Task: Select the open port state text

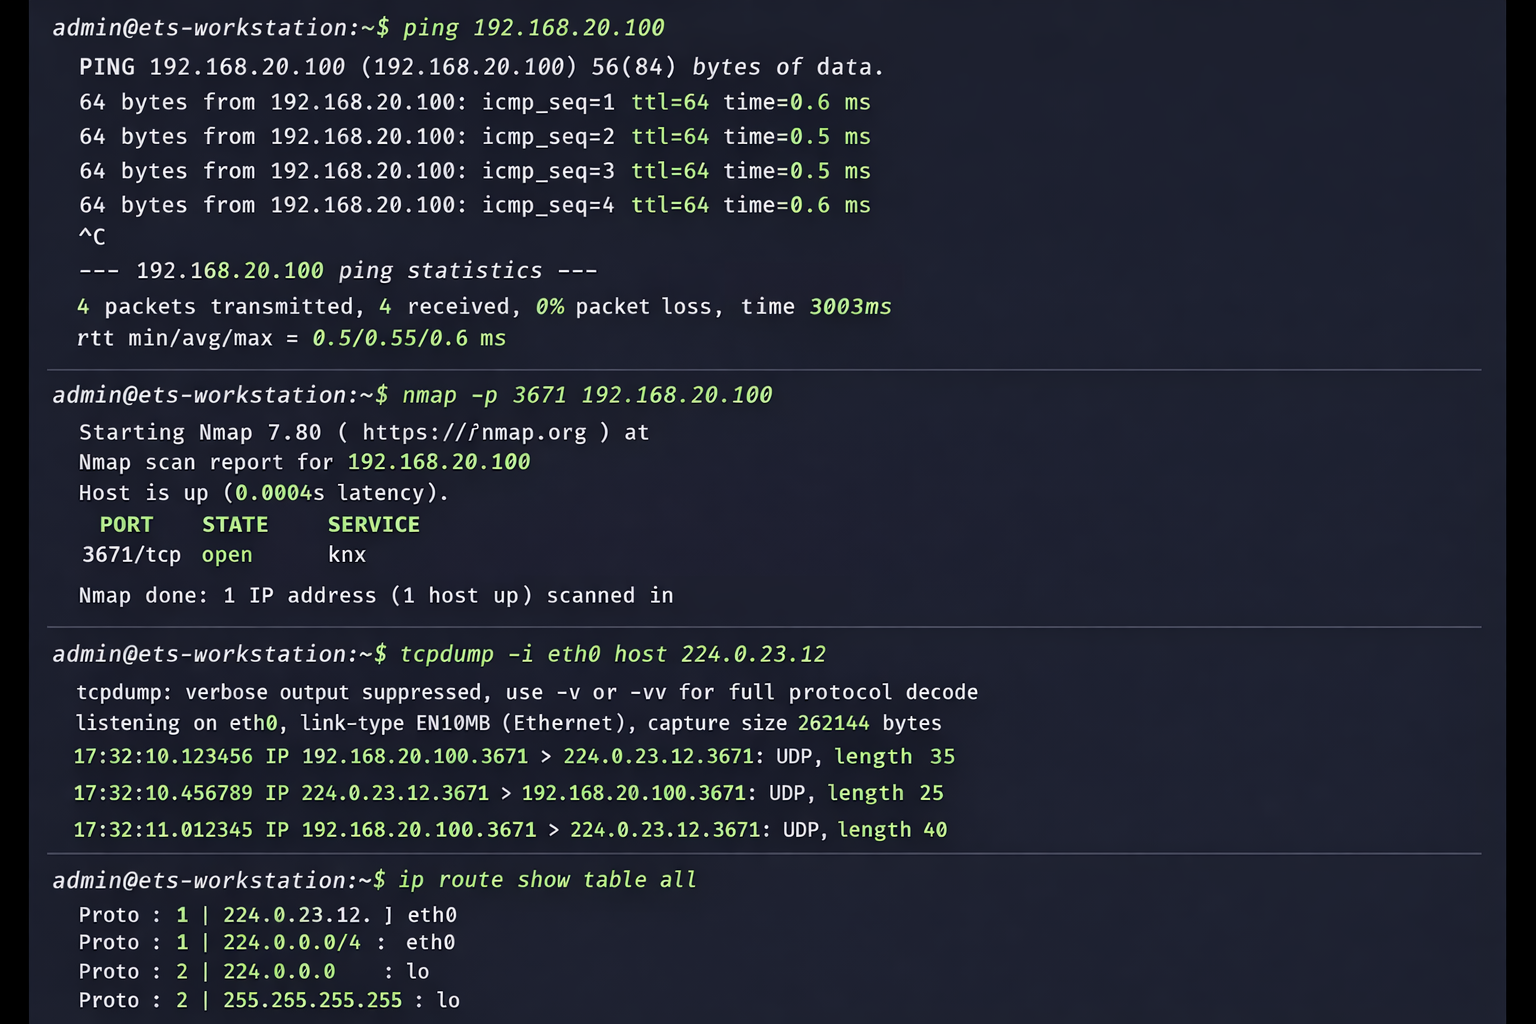Action: (x=227, y=554)
